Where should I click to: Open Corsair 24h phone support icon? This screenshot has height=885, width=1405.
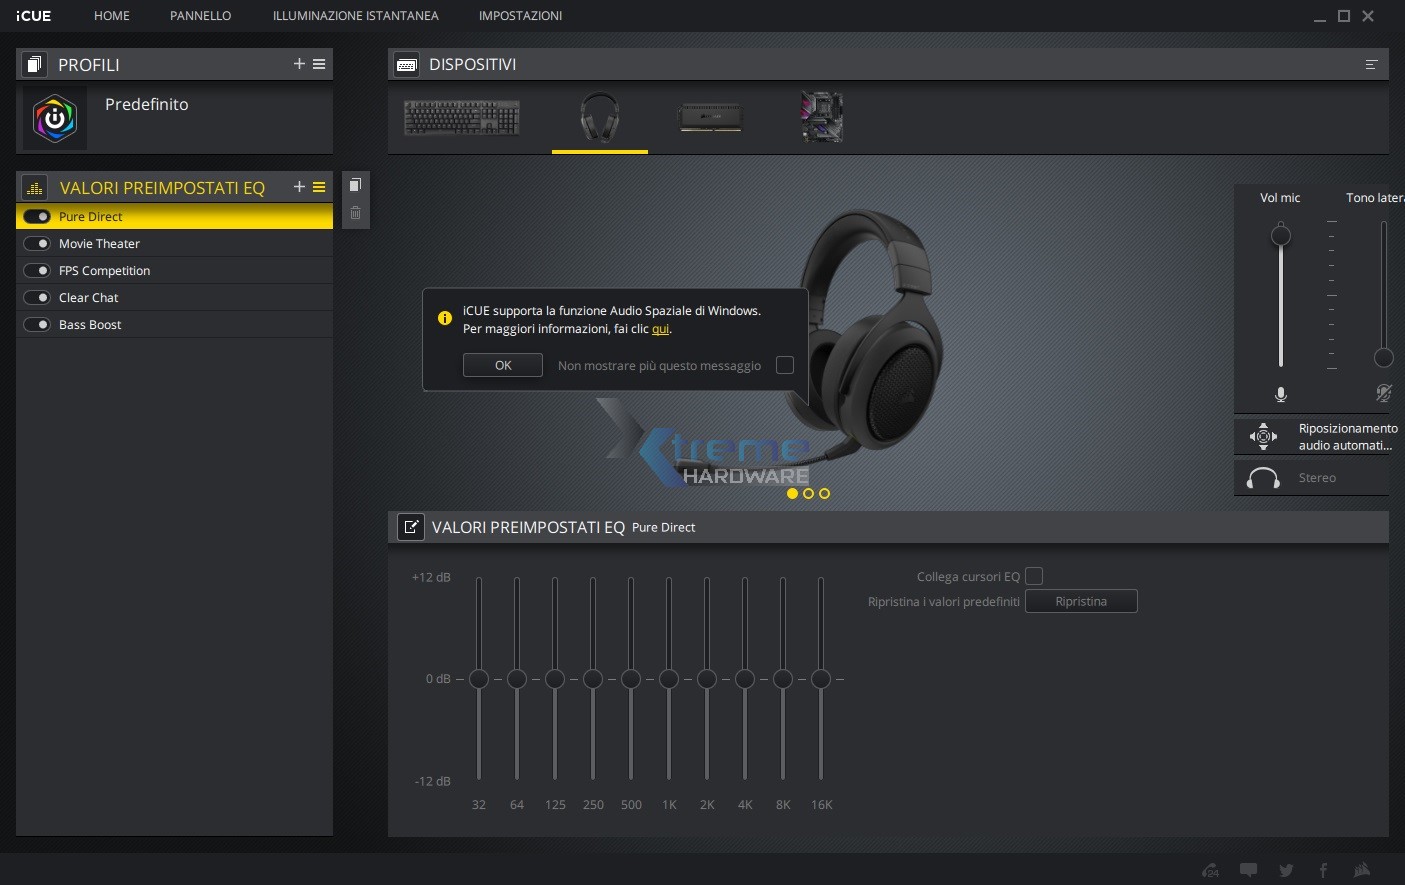point(1209,870)
